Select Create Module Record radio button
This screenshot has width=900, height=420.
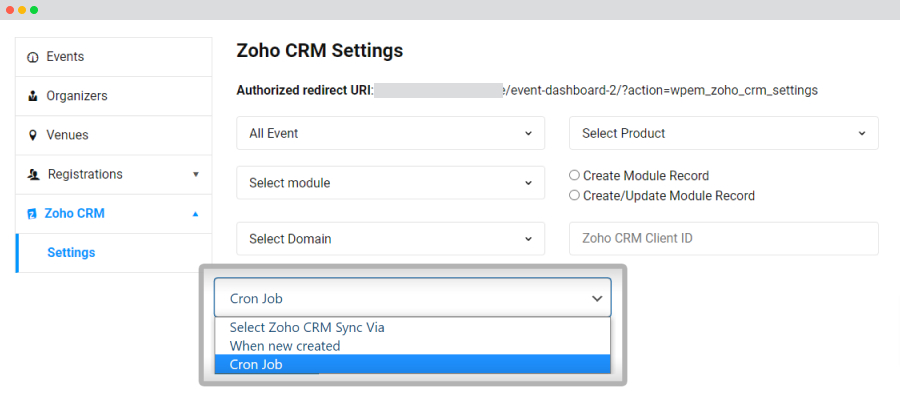(574, 176)
